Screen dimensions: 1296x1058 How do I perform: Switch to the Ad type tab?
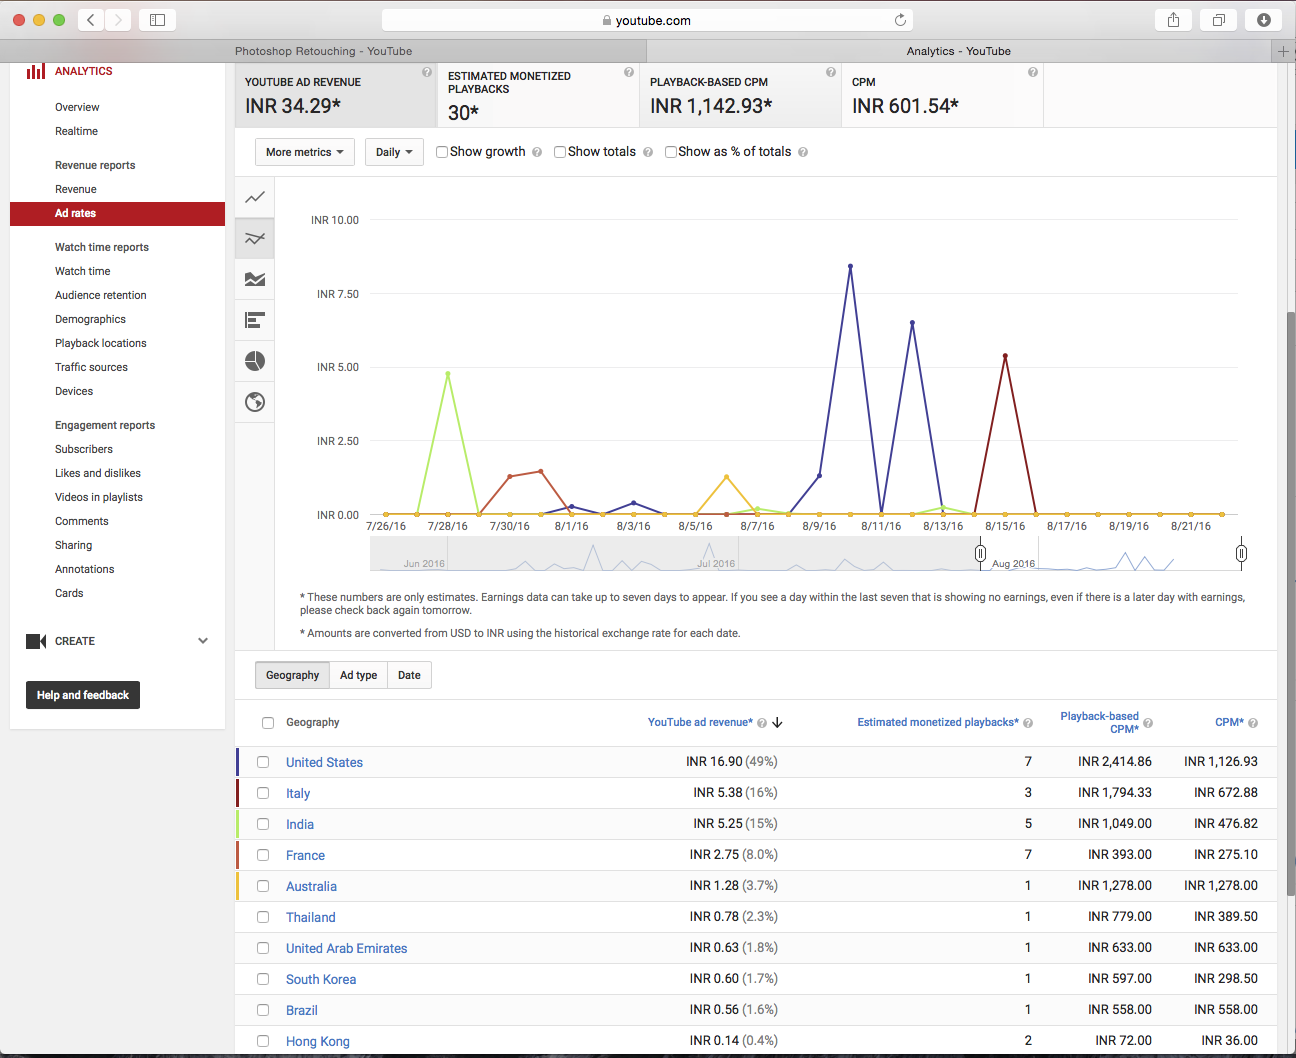click(x=358, y=675)
